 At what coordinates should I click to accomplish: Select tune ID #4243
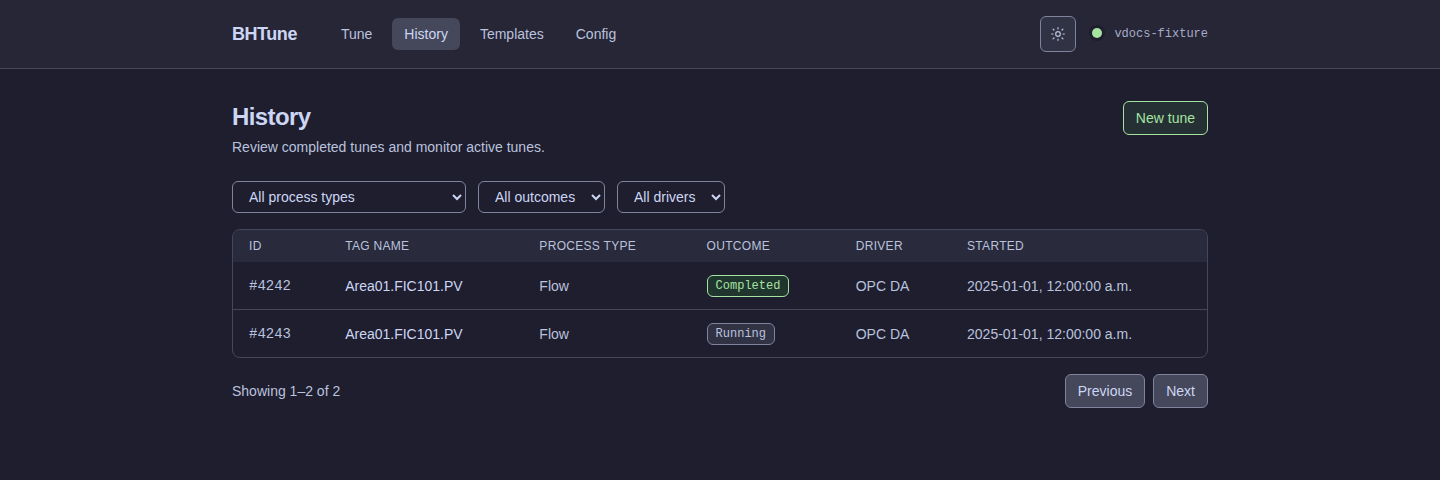point(270,333)
